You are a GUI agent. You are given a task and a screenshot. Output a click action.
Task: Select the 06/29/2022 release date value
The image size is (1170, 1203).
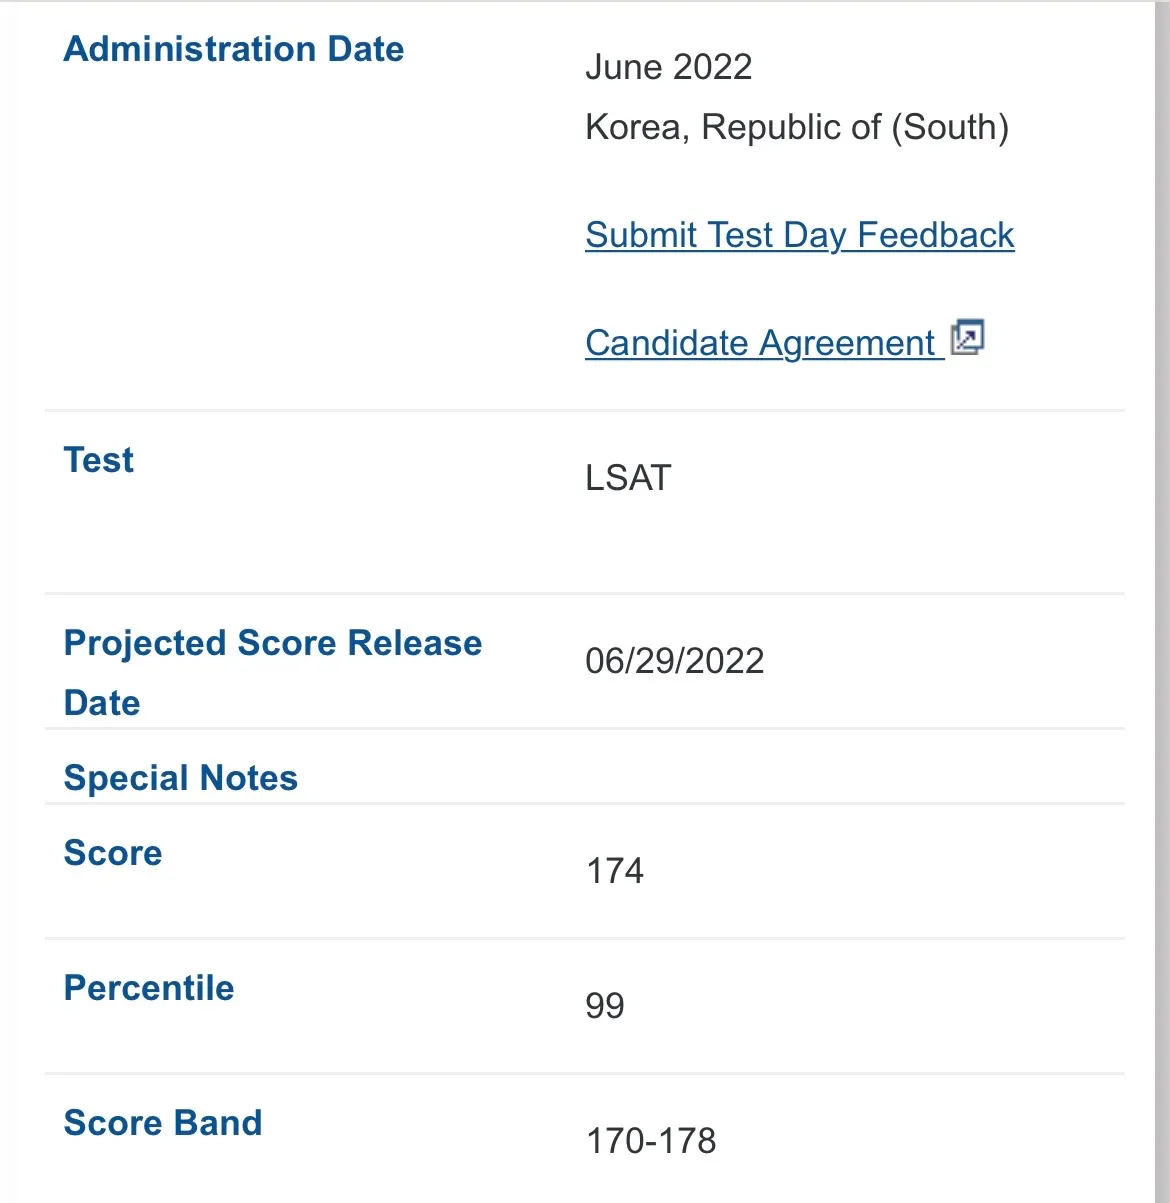(674, 661)
